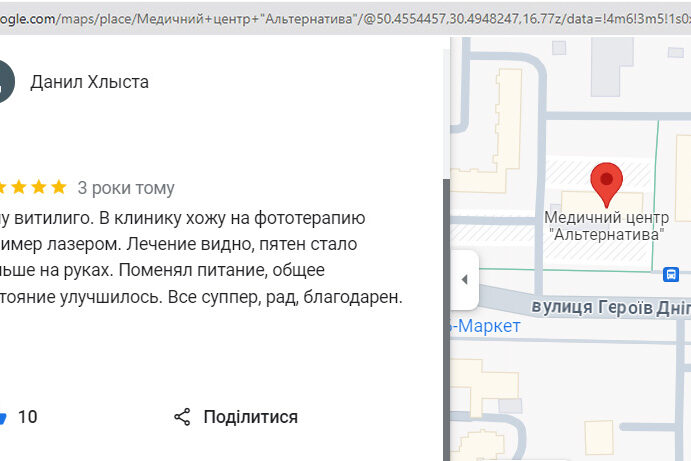This screenshot has height=461, width=691.
Task: Click the Поділитися share button
Action: tap(250, 417)
